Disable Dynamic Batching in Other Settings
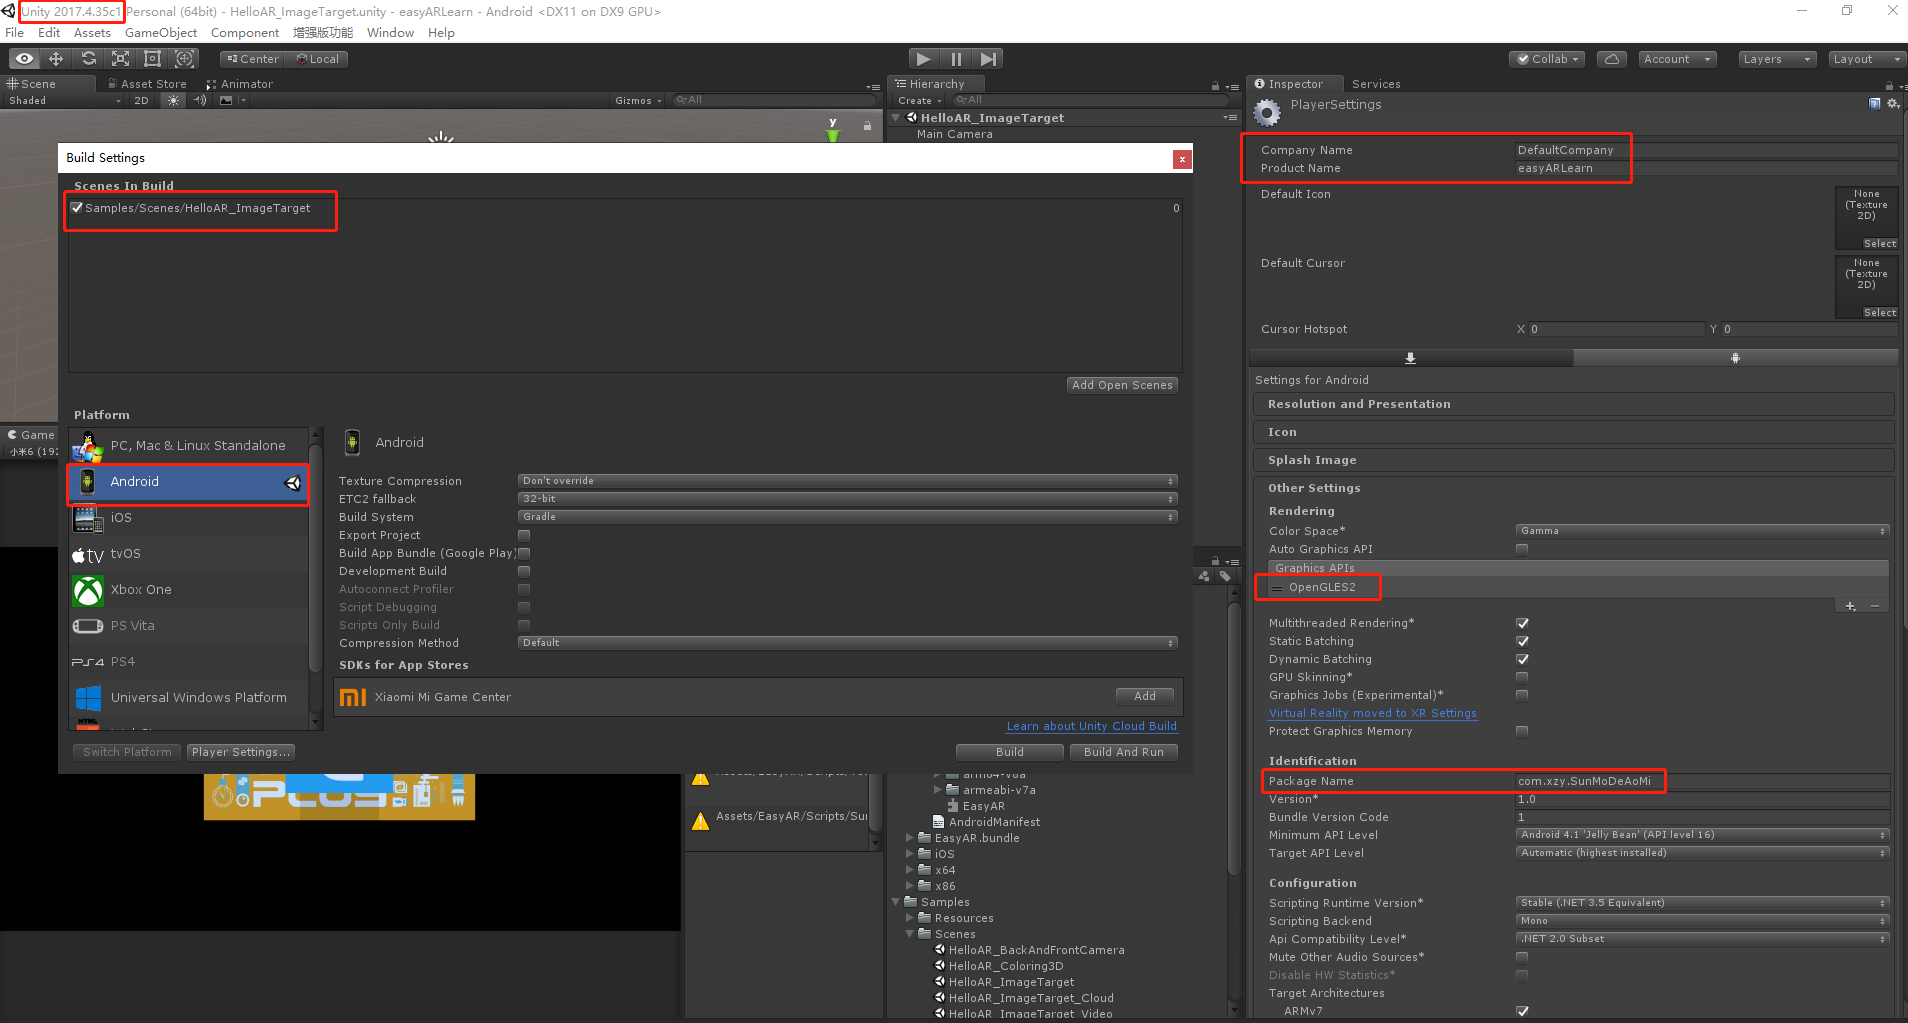 coord(1523,659)
